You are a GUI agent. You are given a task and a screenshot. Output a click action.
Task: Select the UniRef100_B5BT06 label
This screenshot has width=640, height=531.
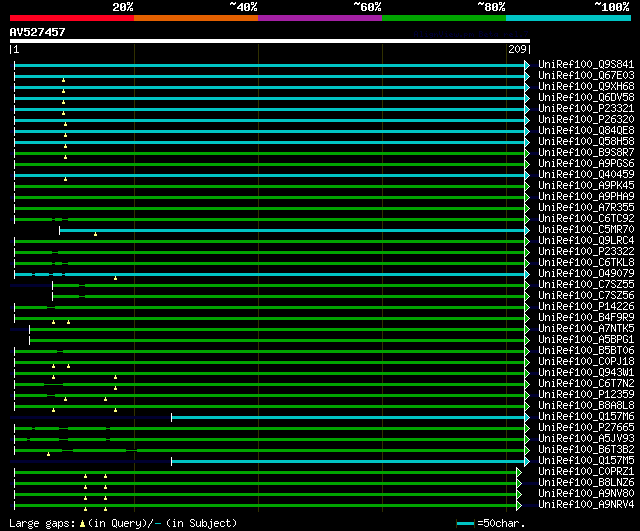pyautogui.click(x=586, y=351)
